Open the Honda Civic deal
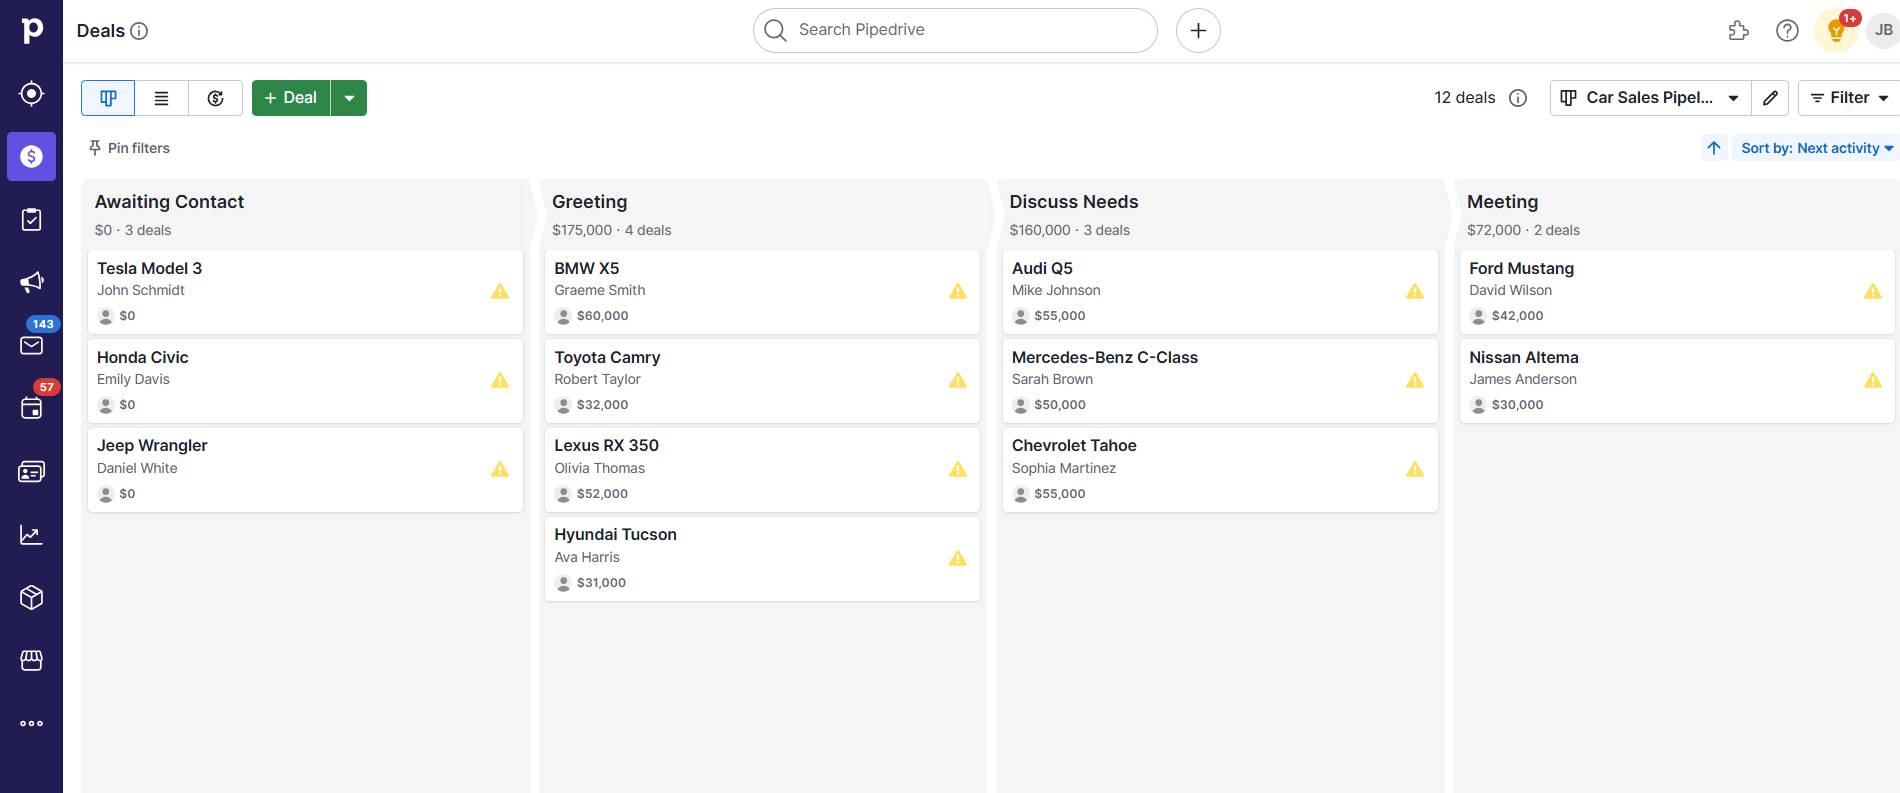 tap(305, 380)
